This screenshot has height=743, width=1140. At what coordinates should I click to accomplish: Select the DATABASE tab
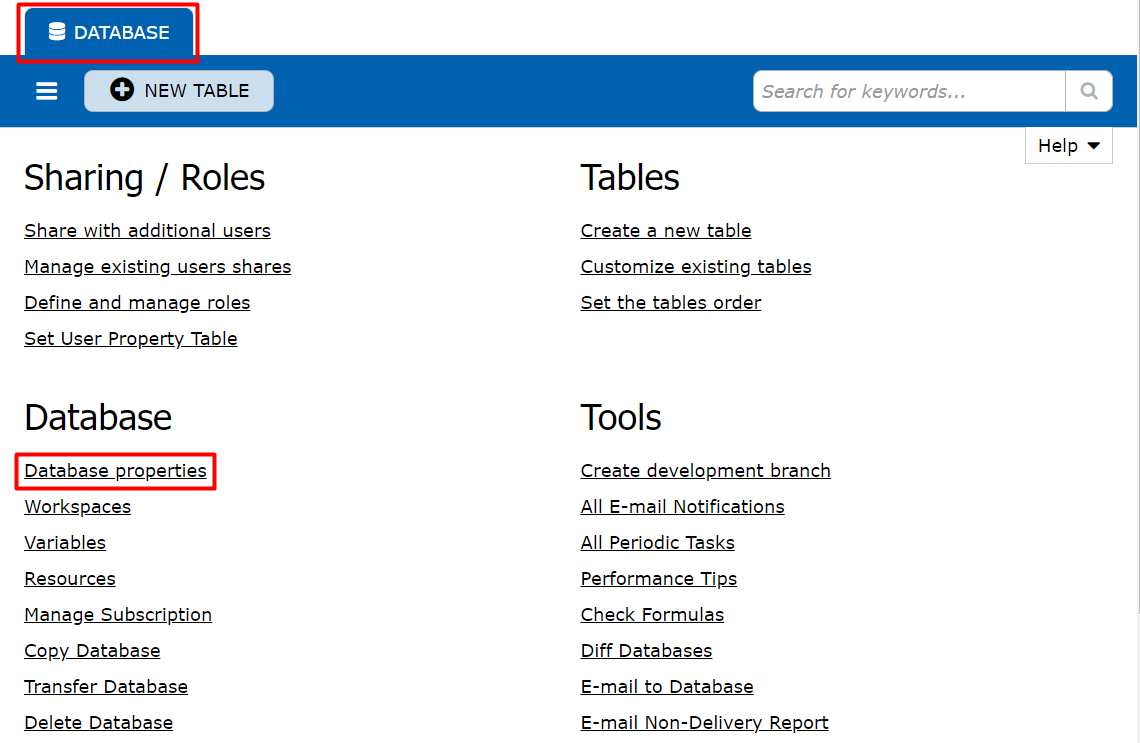(x=109, y=33)
